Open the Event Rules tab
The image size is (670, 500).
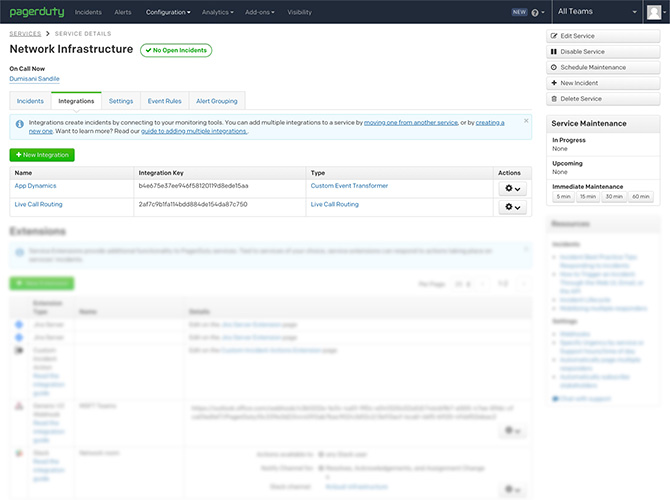(165, 101)
